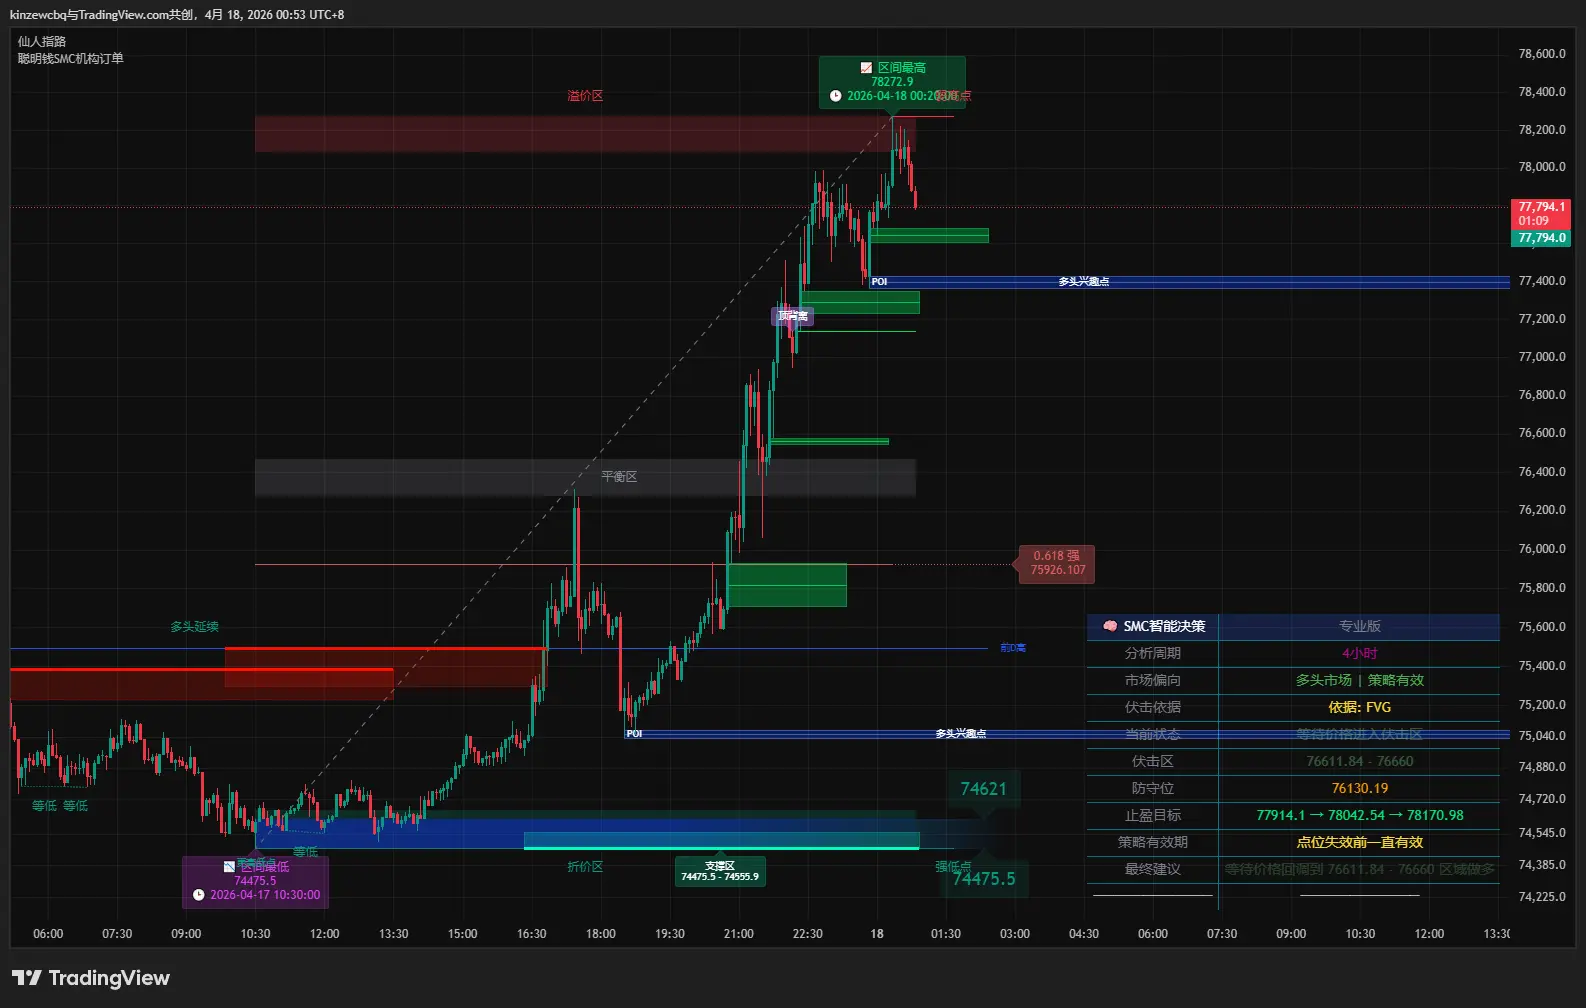Click the 支撑区 74475.5 - 74555.9 label
Viewport: 1586px width, 1008px height.
click(x=720, y=871)
